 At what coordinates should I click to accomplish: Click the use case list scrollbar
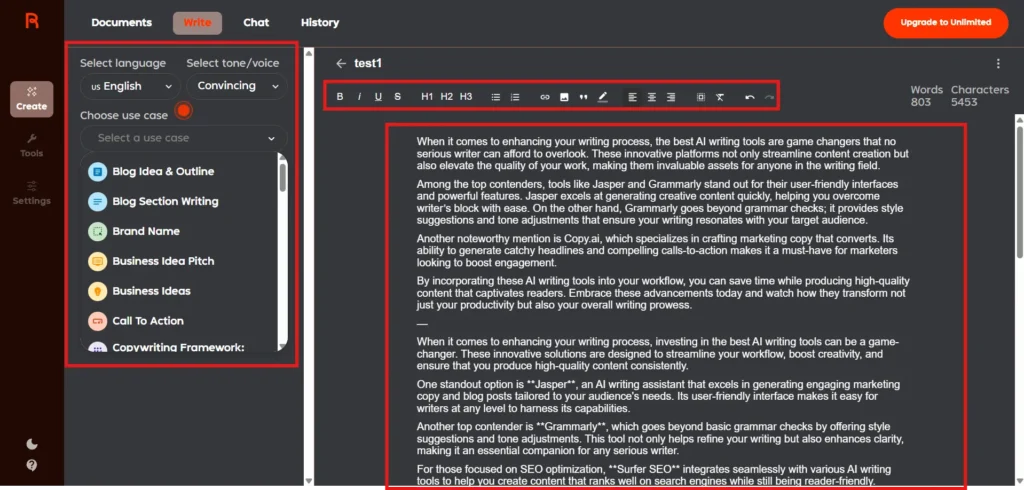[x=282, y=177]
